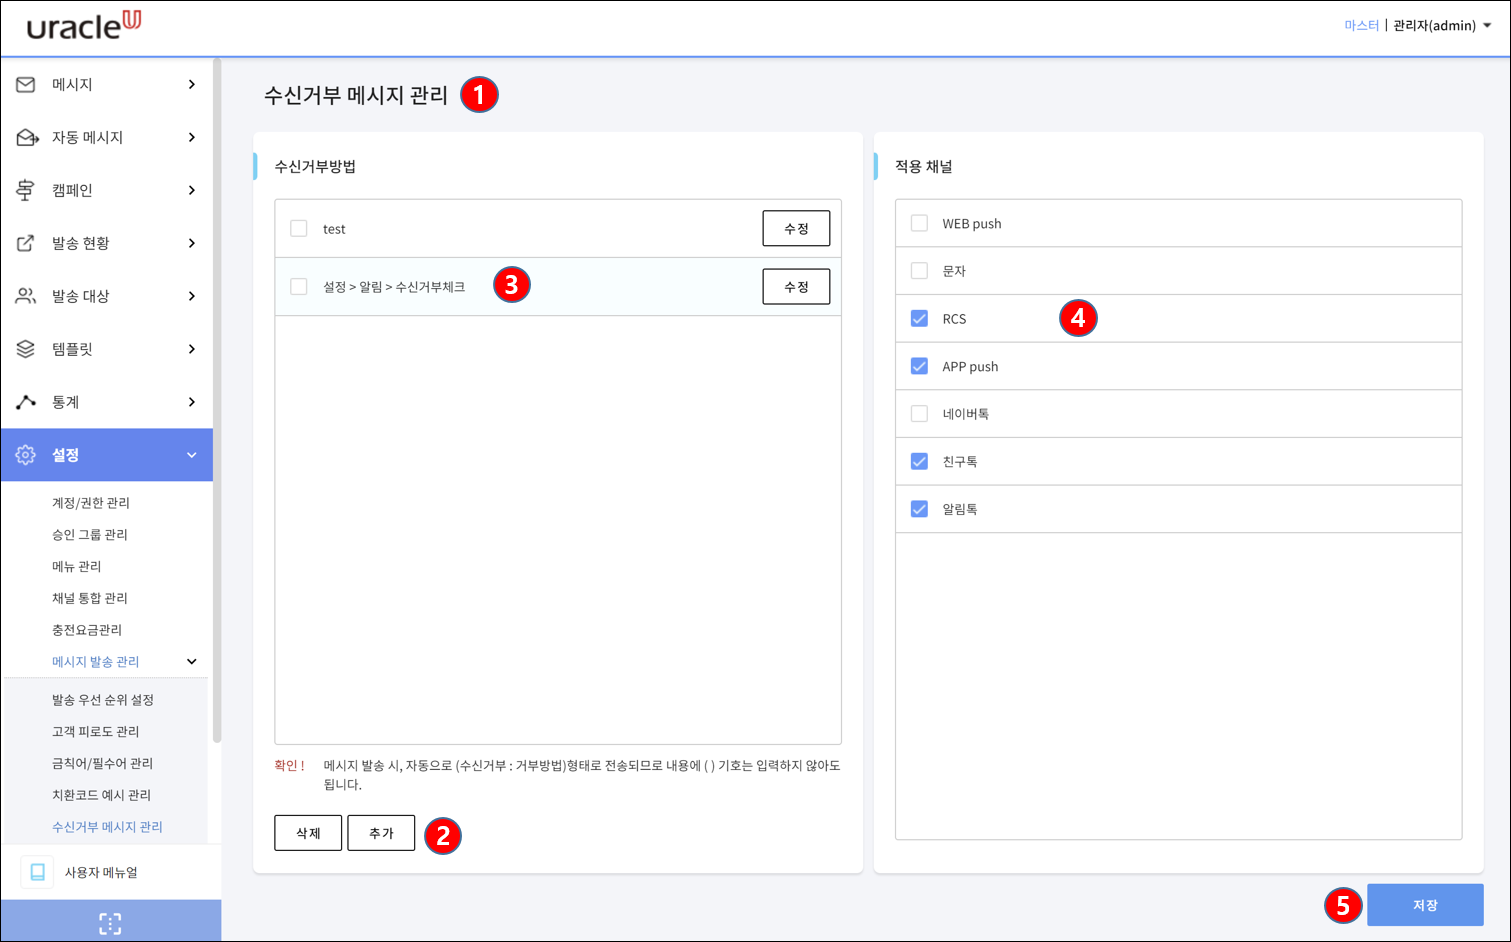This screenshot has width=1511, height=942.
Task: Expand the 메시지 menu chevron
Action: (x=192, y=85)
